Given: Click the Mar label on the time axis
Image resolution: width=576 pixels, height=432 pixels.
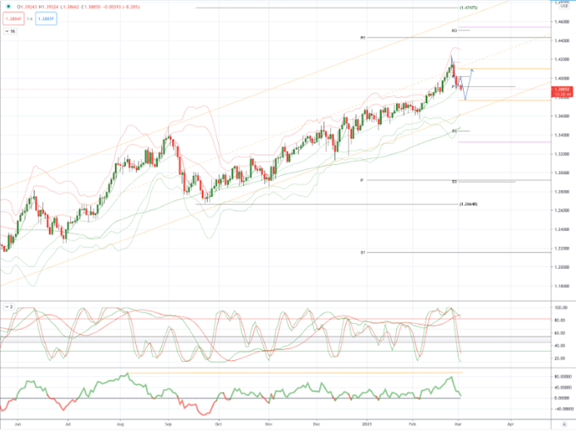Looking at the screenshot, I should point(458,424).
